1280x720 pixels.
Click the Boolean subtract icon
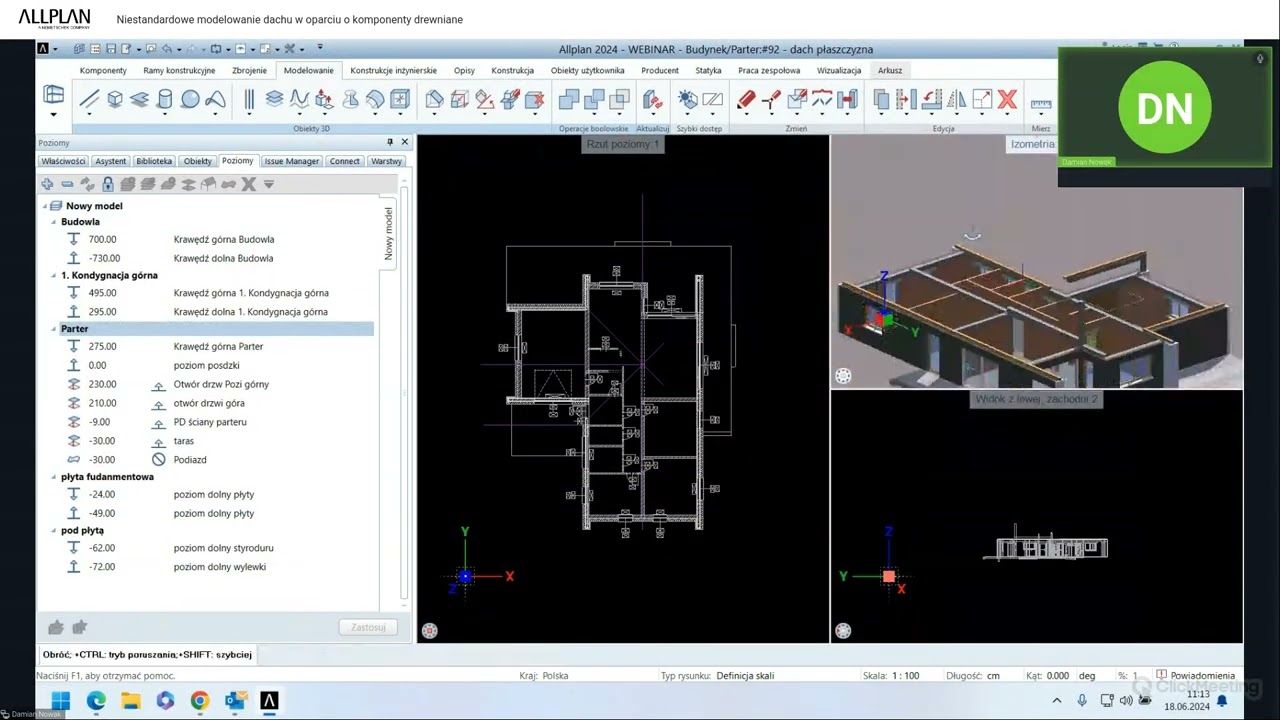[594, 99]
